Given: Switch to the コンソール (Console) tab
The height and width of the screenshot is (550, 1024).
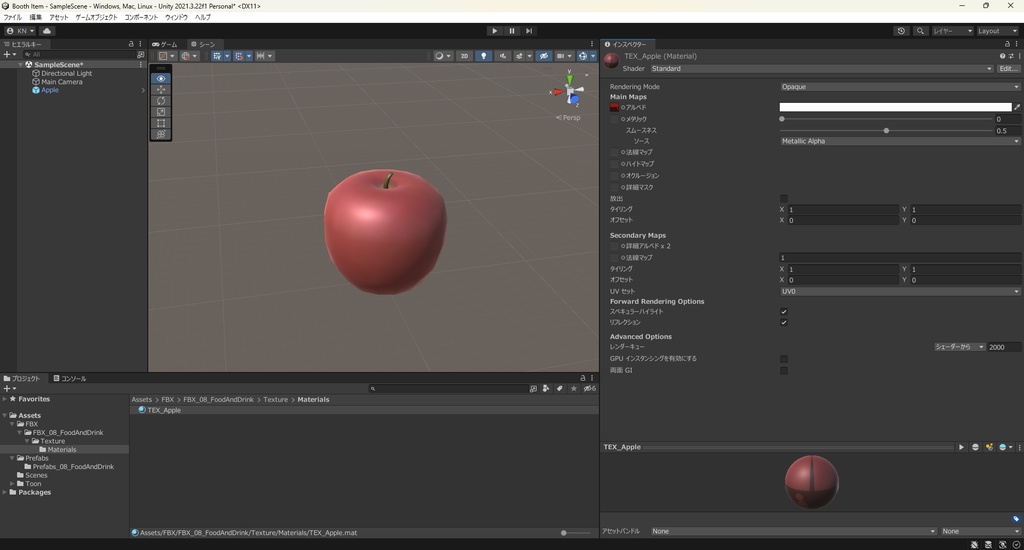Looking at the screenshot, I should point(70,379).
